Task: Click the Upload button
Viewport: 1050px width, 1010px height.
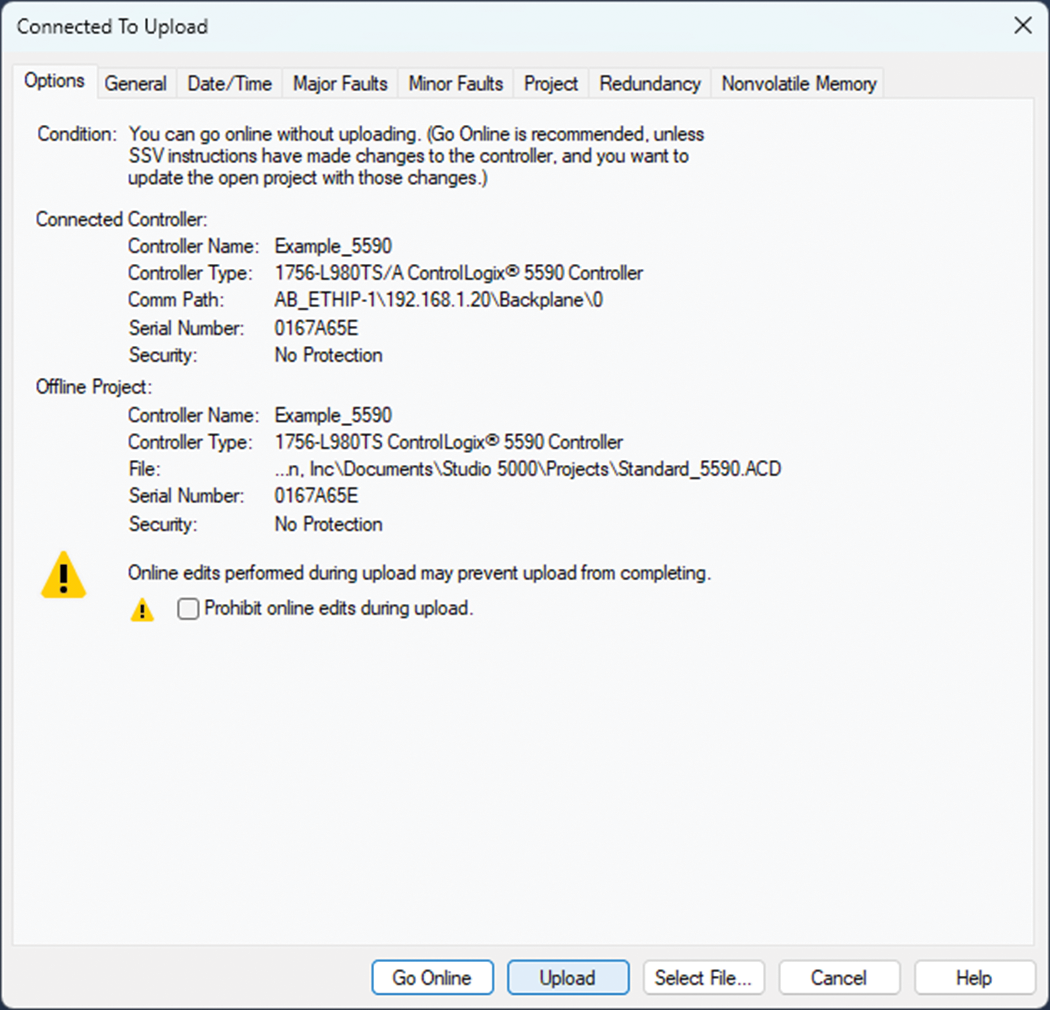Action: tap(568, 978)
